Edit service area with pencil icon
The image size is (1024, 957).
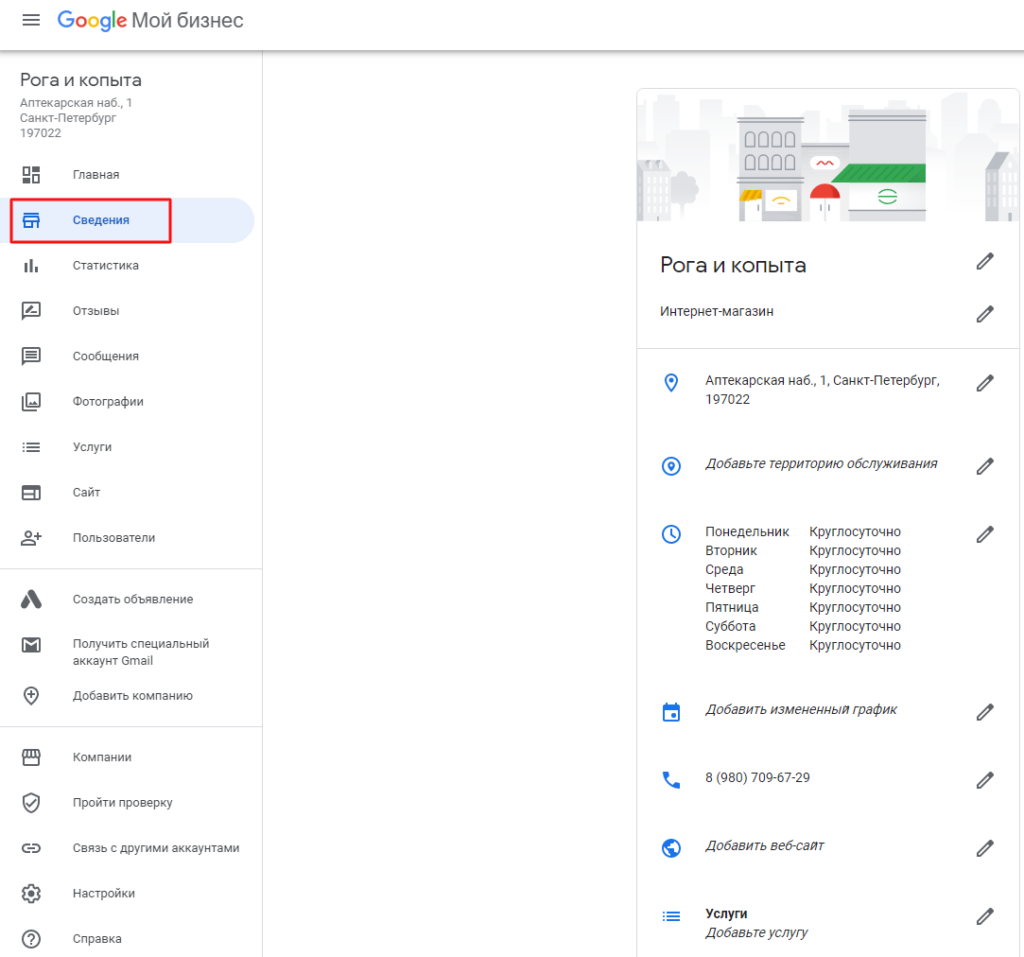pos(985,466)
